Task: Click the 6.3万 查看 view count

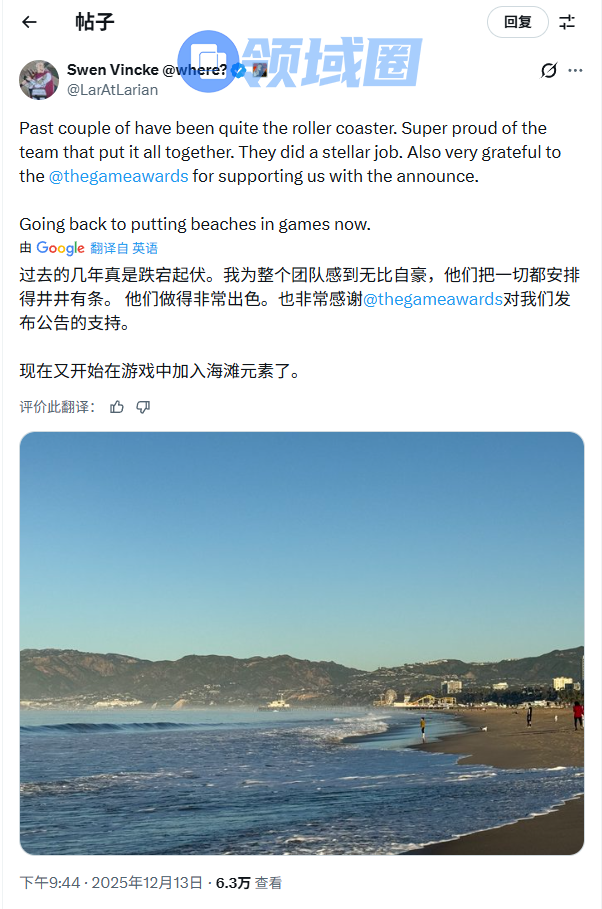Action: click(248, 883)
